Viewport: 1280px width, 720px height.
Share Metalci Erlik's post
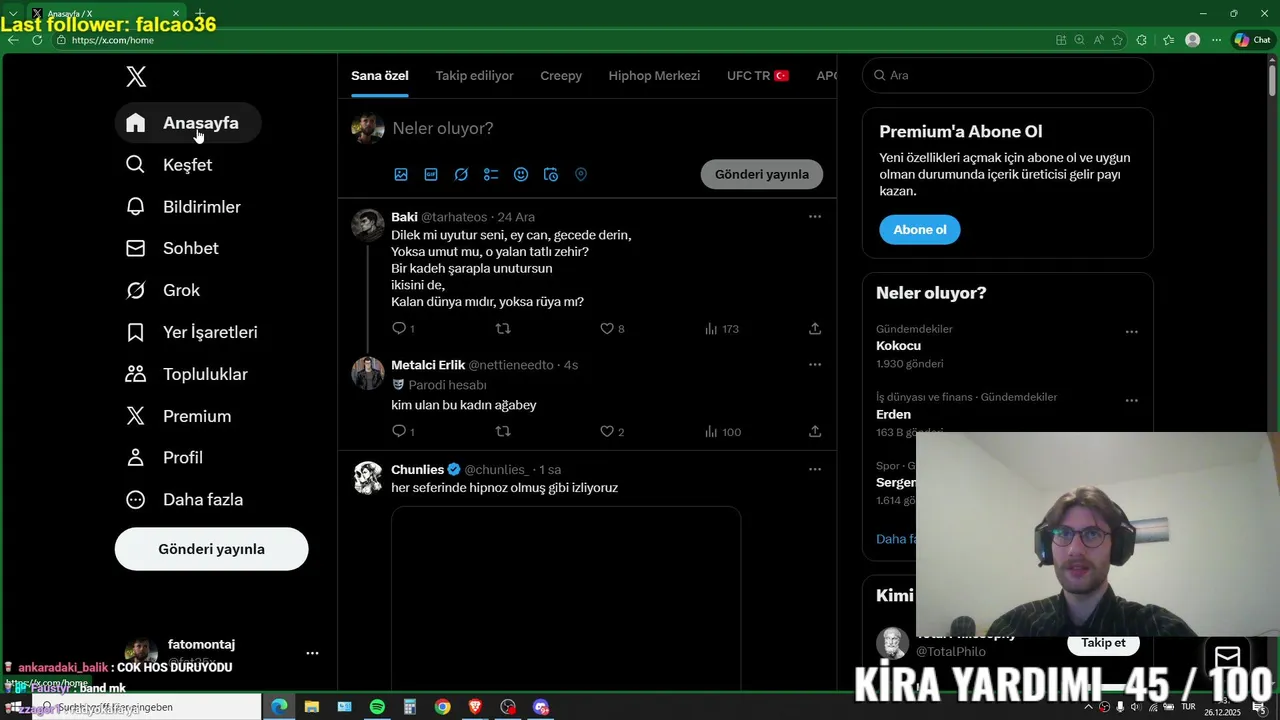[x=815, y=431]
